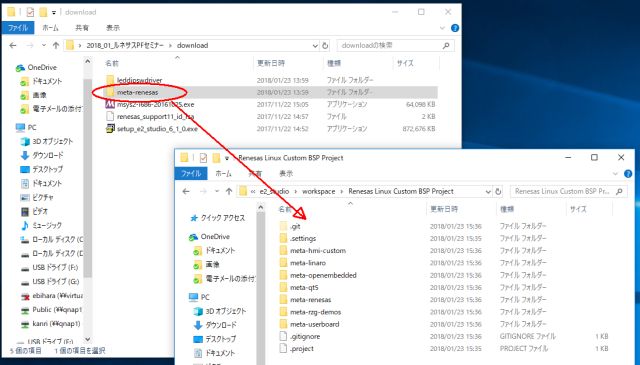The image size is (640, 365).
Task: Select msys2 installer executable icon
Action: 110,105
